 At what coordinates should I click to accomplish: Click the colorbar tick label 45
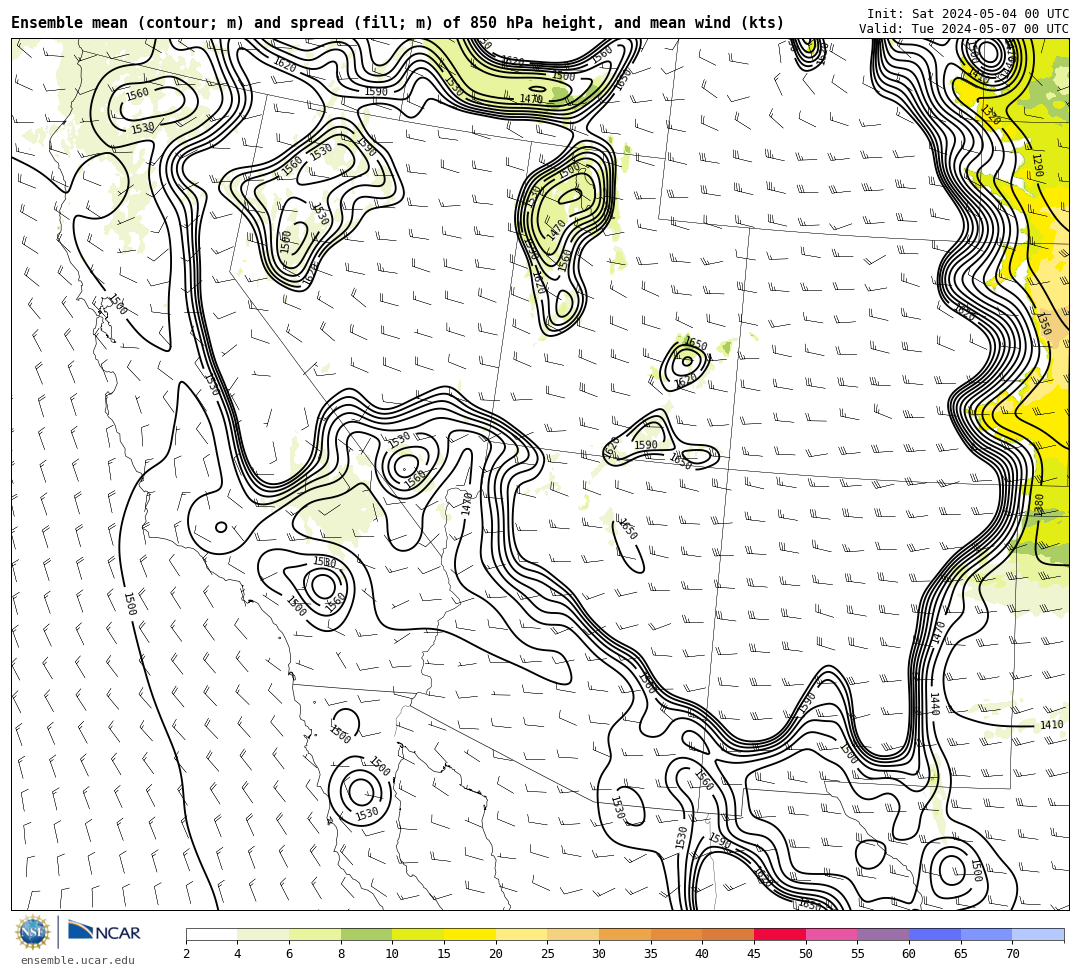pos(754,954)
